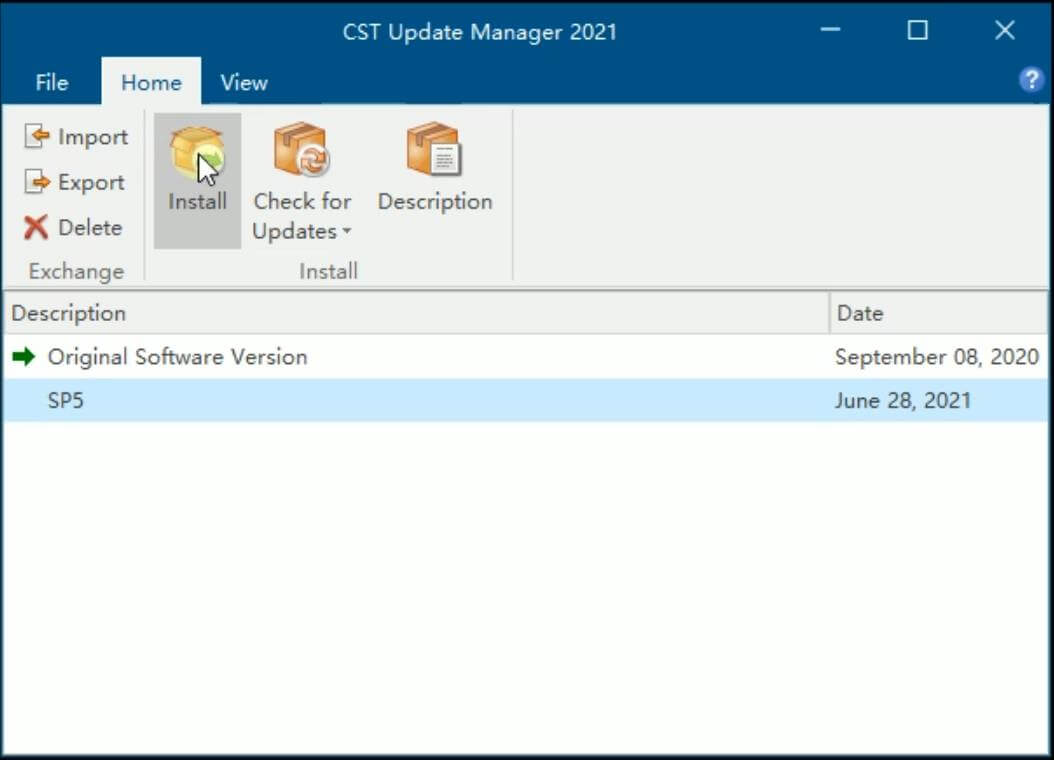Click the green arrow beside Original Software Version

pos(24,357)
